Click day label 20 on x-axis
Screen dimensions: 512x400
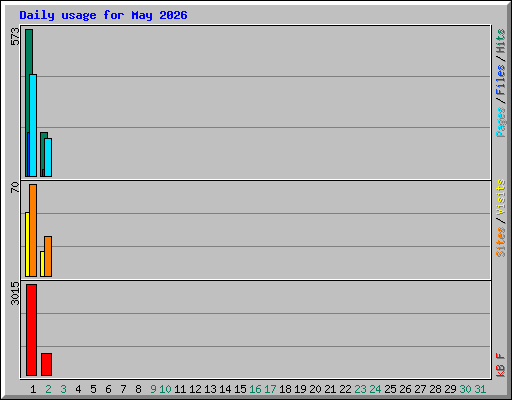315,389
